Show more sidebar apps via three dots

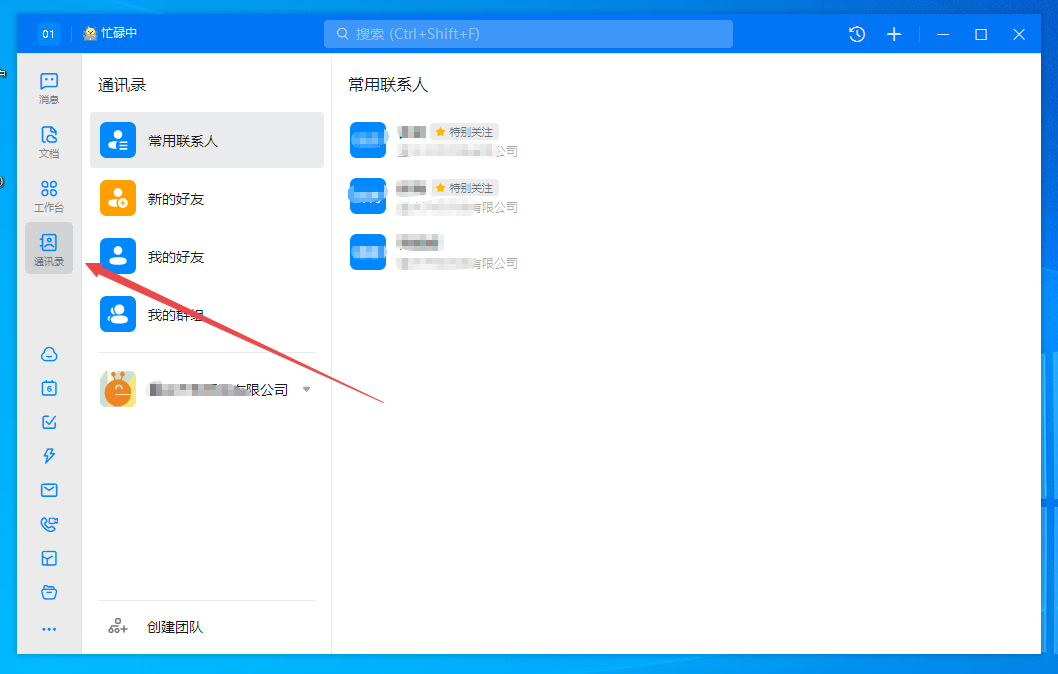pyautogui.click(x=49, y=629)
